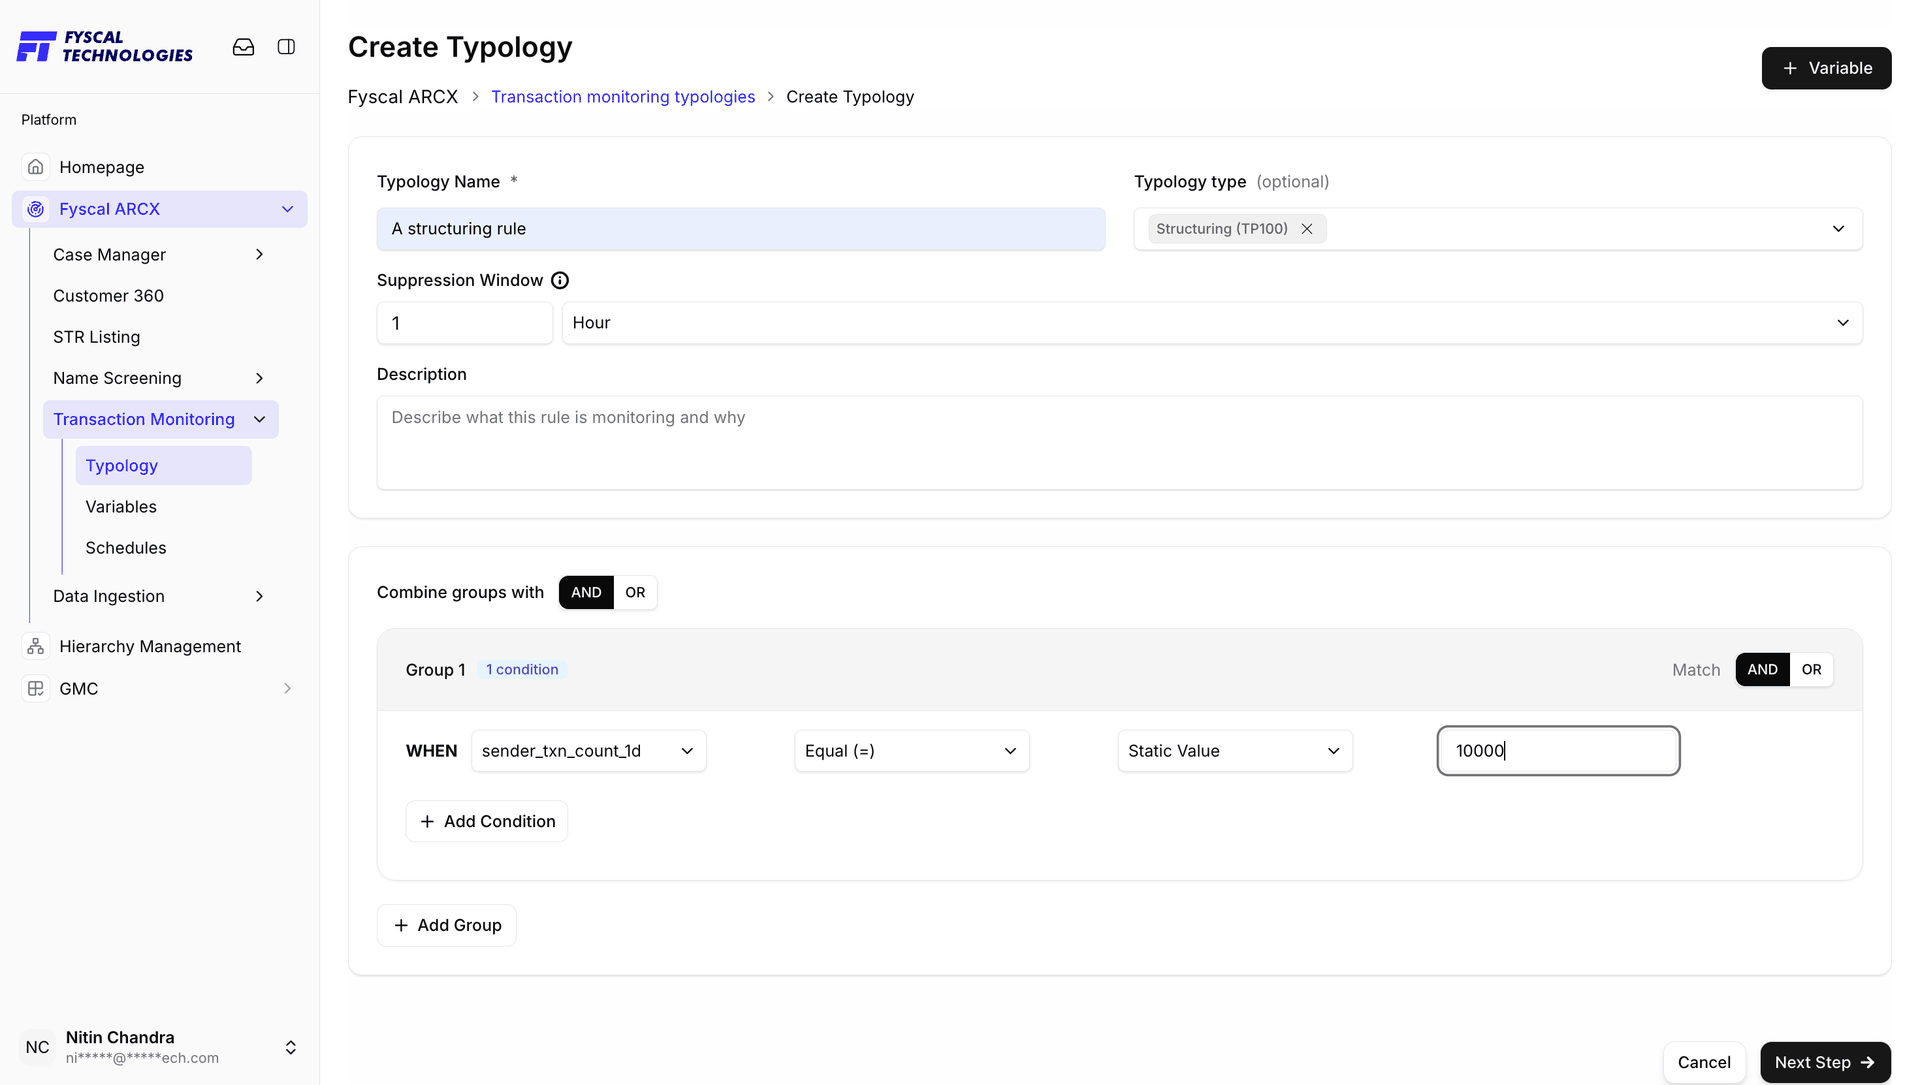Click the '1 condition' badge
The image size is (1920, 1085).
click(x=522, y=669)
